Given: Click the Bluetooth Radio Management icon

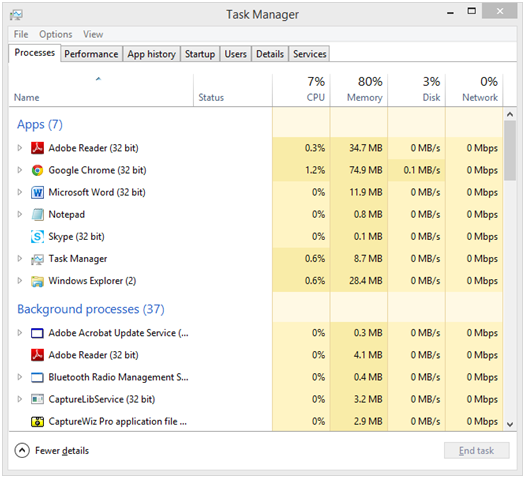Looking at the screenshot, I should point(37,377).
